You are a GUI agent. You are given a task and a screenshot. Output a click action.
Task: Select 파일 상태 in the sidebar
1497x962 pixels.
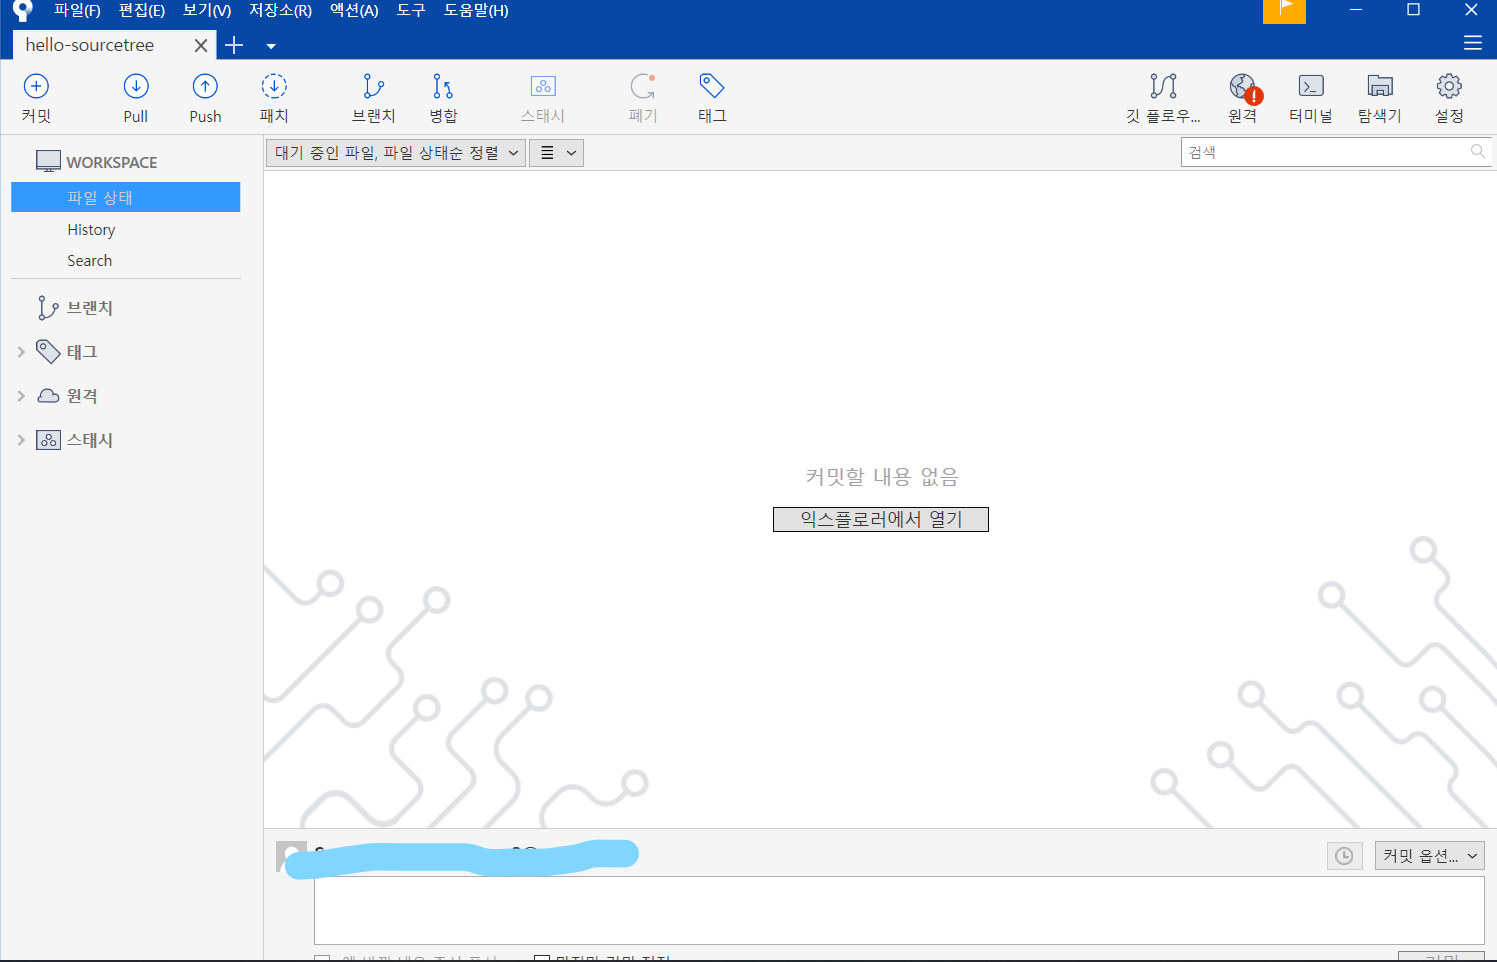[x=125, y=197]
